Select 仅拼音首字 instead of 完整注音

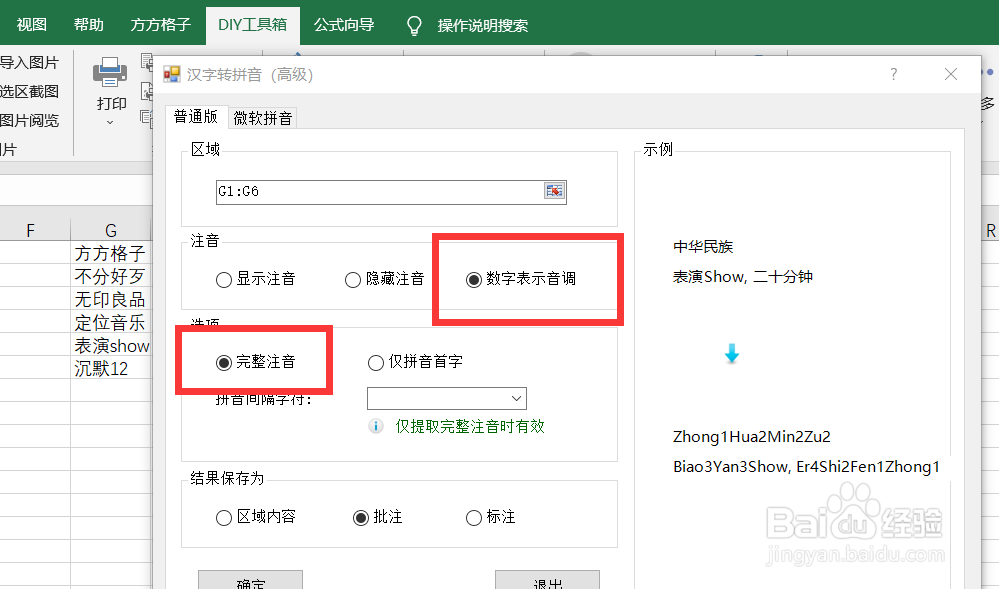(376, 361)
